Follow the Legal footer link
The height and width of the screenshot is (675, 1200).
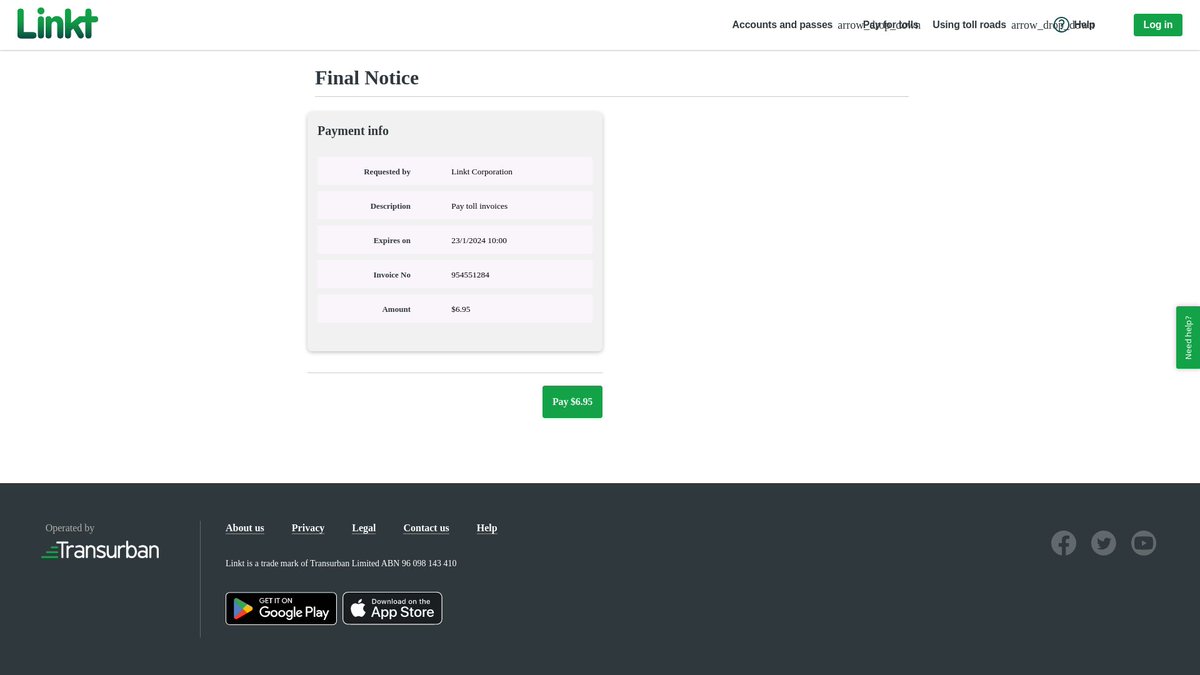364,528
